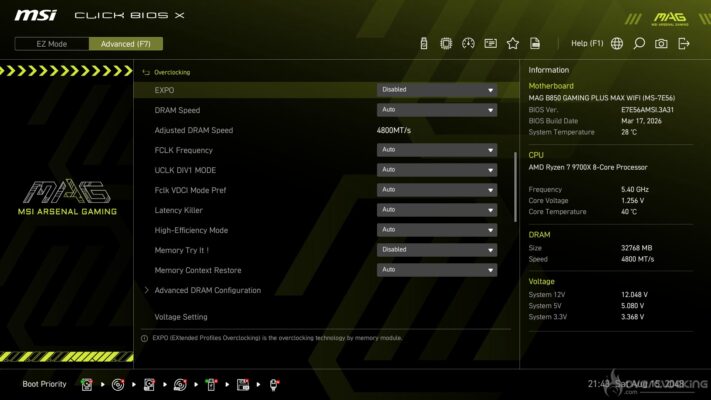Image resolution: width=711 pixels, height=400 pixels.
Task: Open the High-Efficiency Mode dropdown
Action: pyautogui.click(x=437, y=230)
